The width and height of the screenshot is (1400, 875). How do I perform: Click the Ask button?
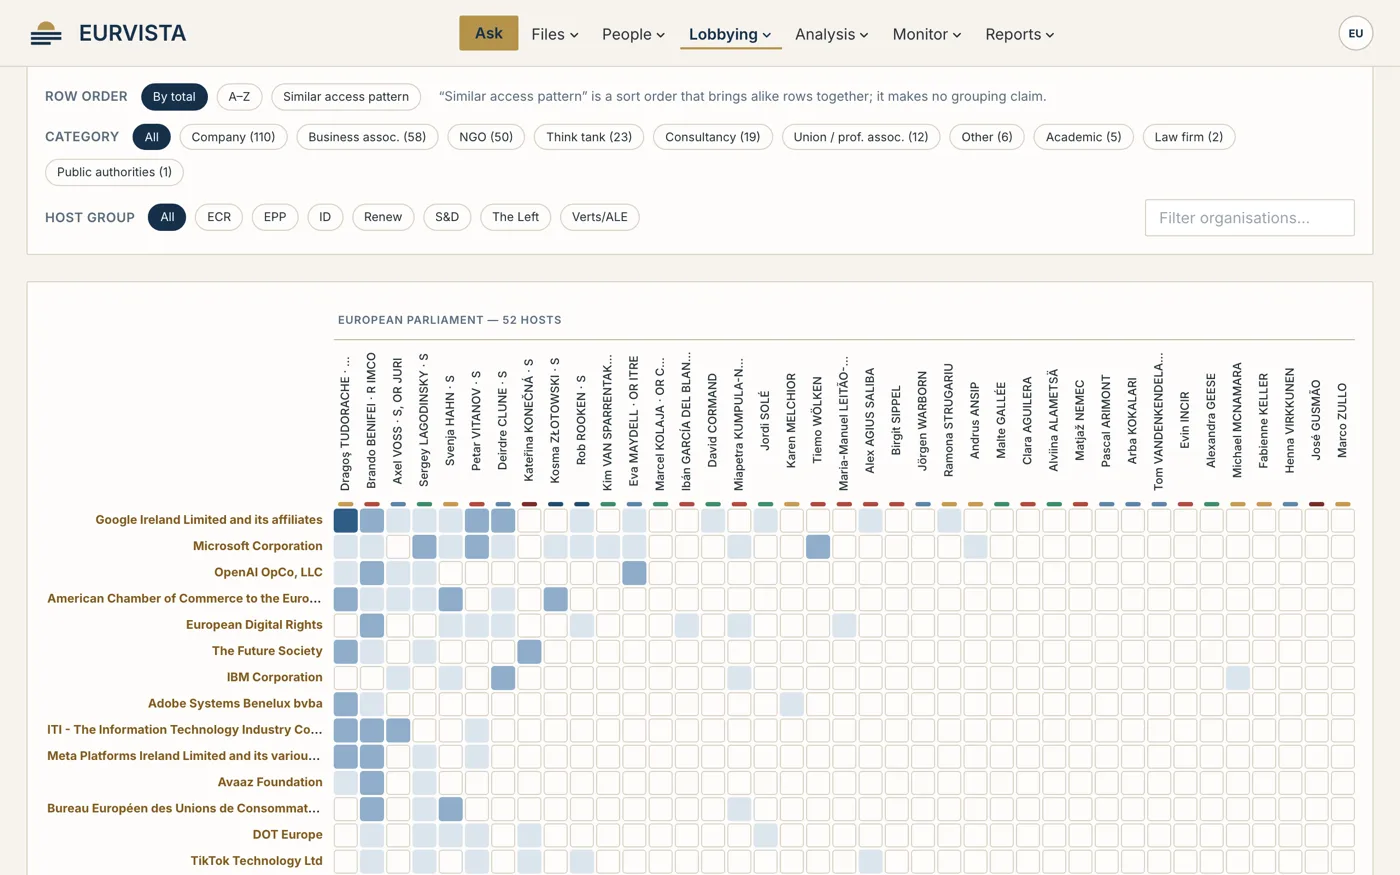point(489,33)
